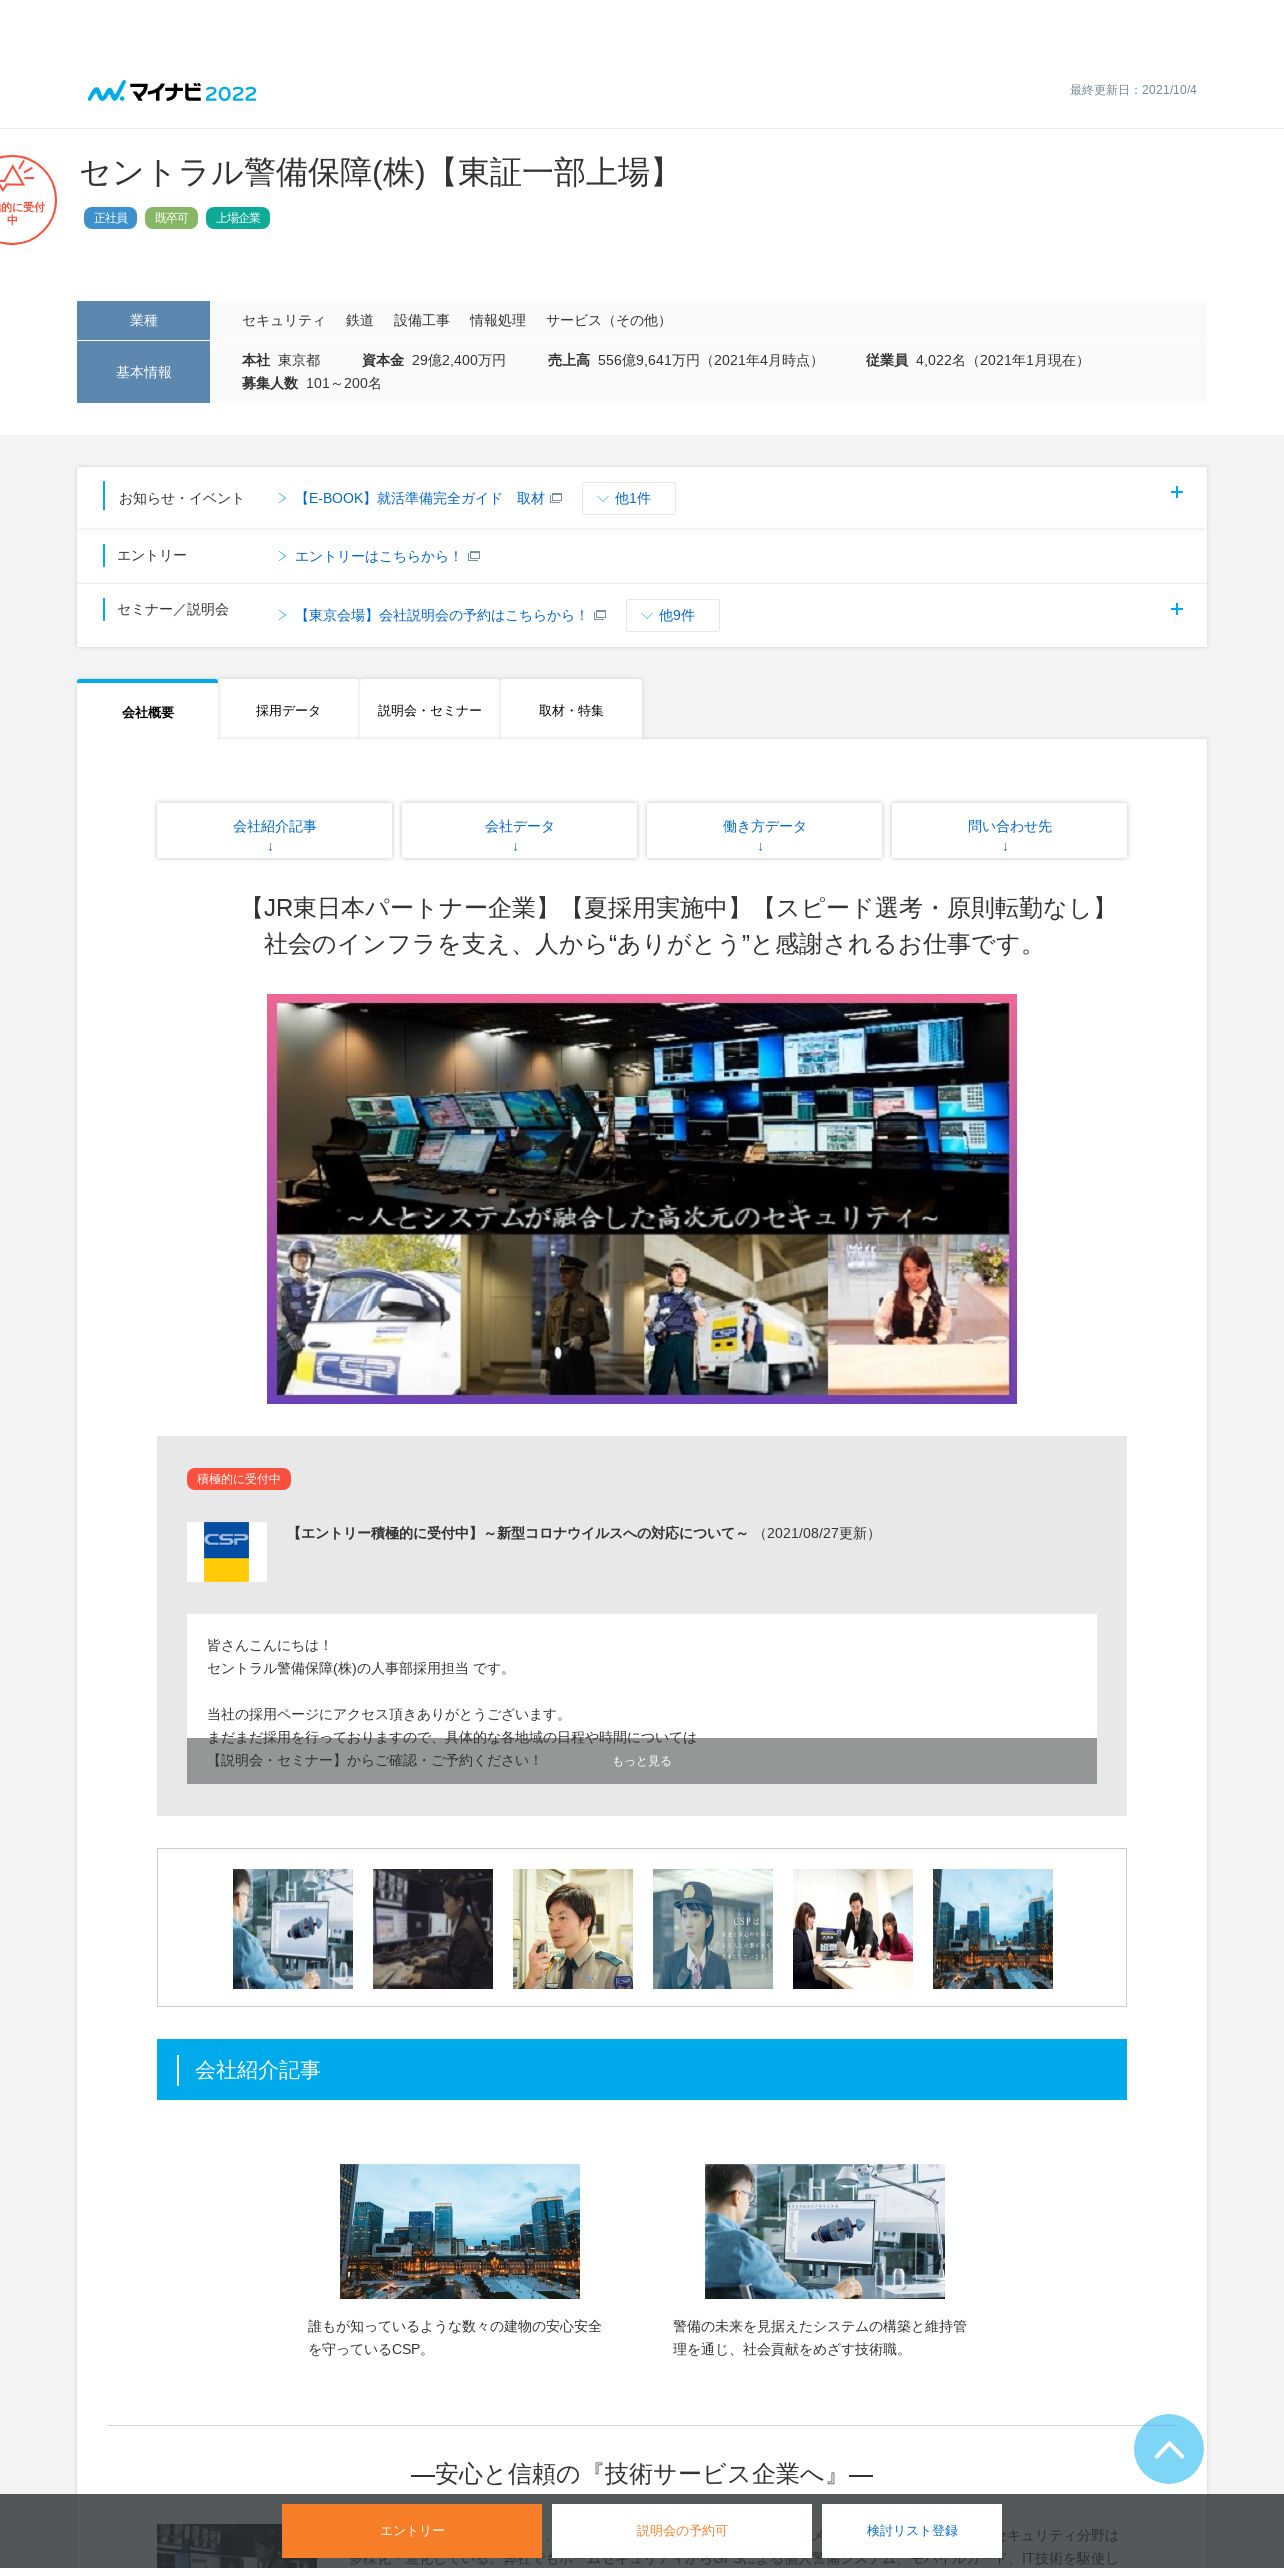Jump to 働き方データ section
Image resolution: width=1284 pixels, height=2568 pixels.
(x=764, y=830)
